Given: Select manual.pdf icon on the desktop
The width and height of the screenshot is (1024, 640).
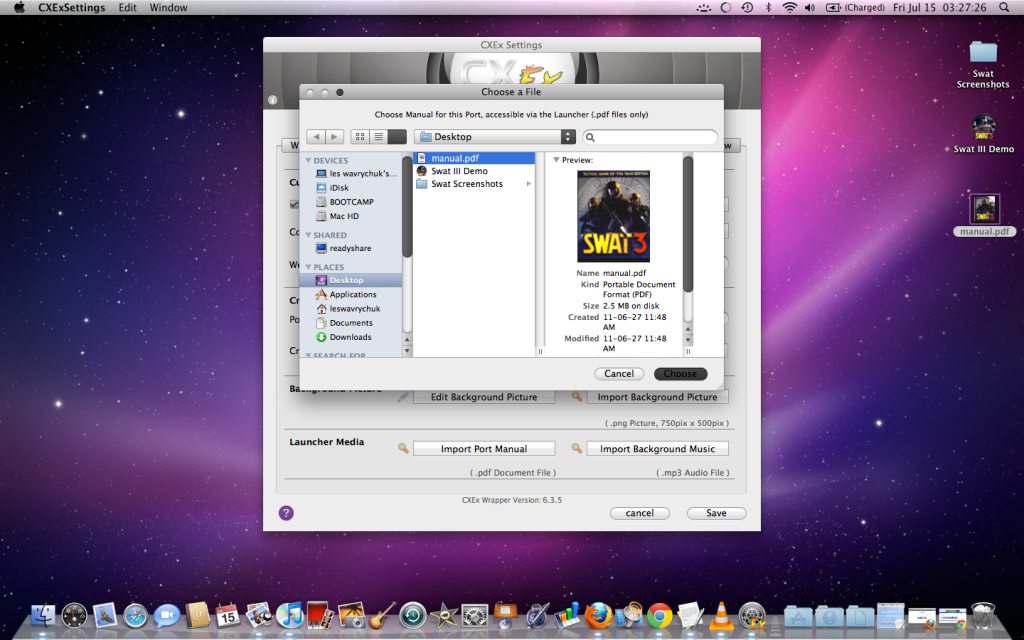Looking at the screenshot, I should pyautogui.click(x=984, y=215).
